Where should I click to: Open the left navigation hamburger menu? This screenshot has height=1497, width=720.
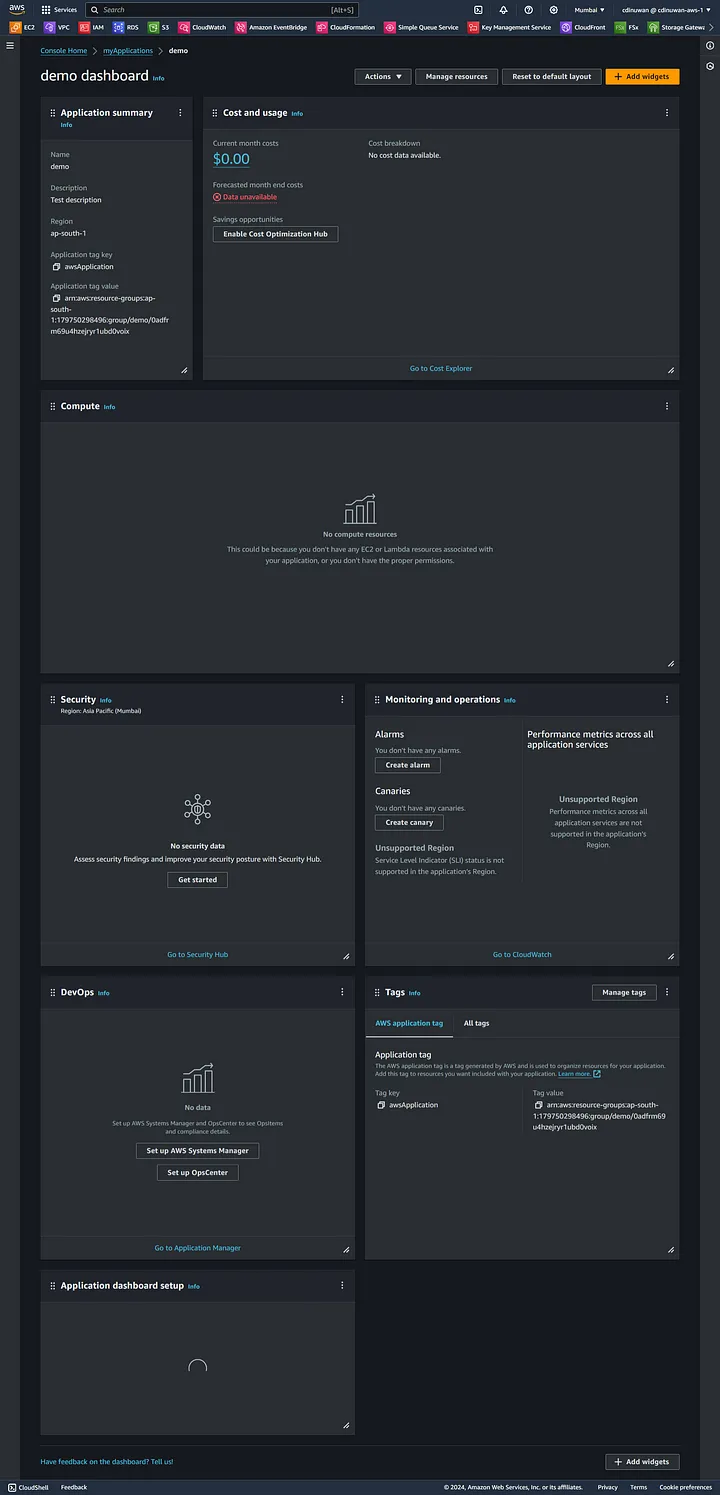pos(10,46)
